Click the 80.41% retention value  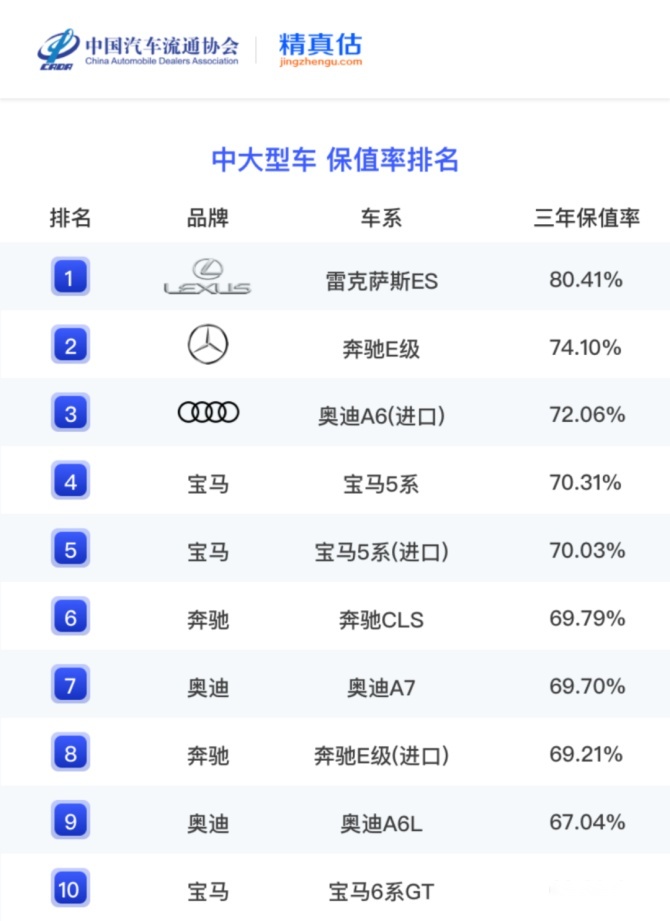(586, 280)
